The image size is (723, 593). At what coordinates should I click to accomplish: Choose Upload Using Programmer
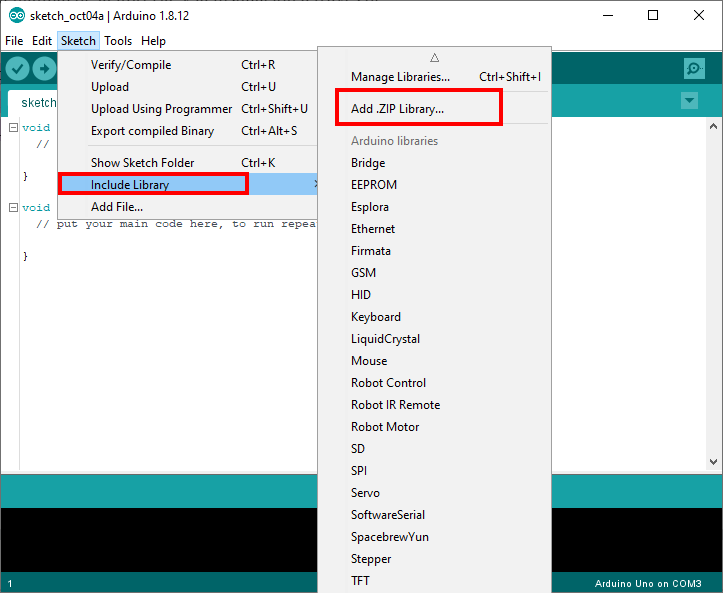click(x=188, y=109)
